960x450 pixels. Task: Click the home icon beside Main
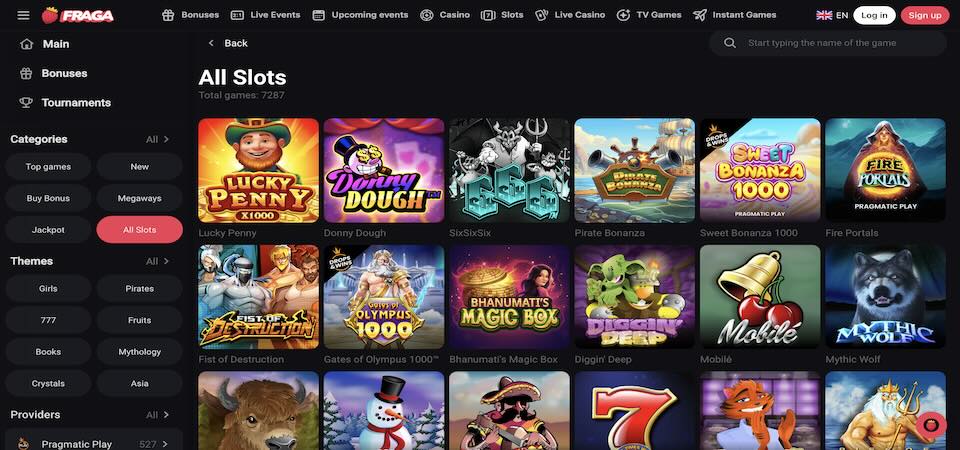(26, 44)
